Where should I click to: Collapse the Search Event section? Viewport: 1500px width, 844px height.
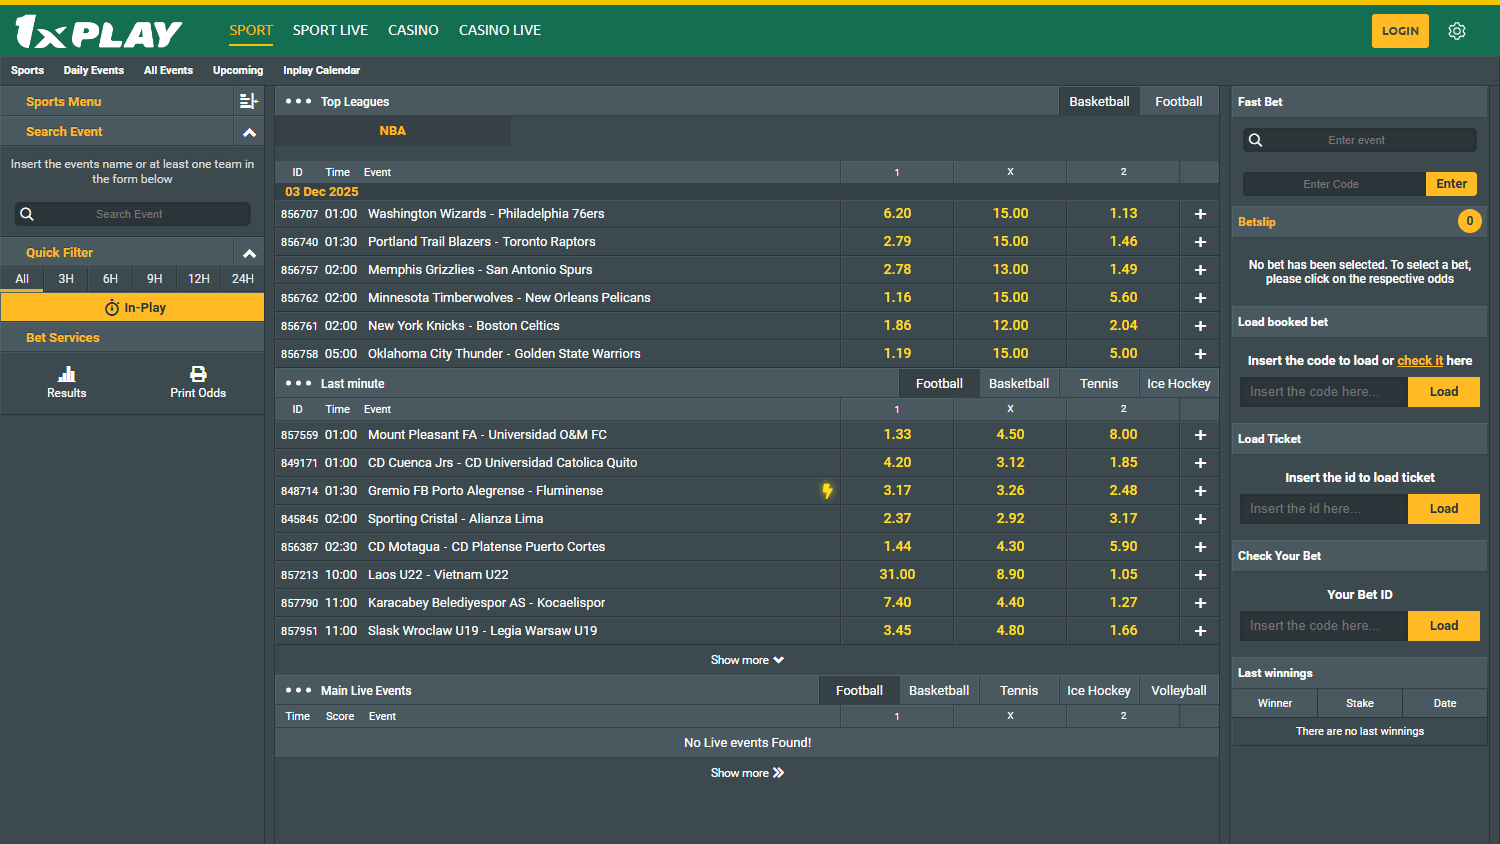tap(249, 132)
